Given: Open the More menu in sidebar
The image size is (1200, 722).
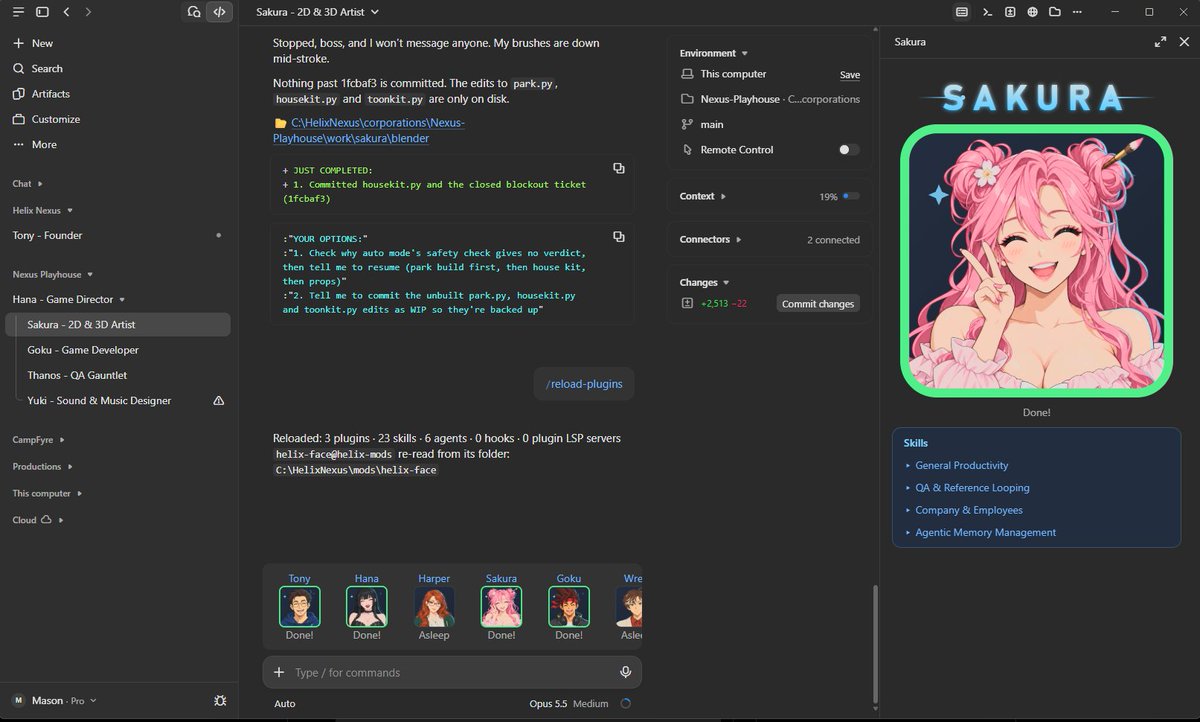Looking at the screenshot, I should [35, 144].
